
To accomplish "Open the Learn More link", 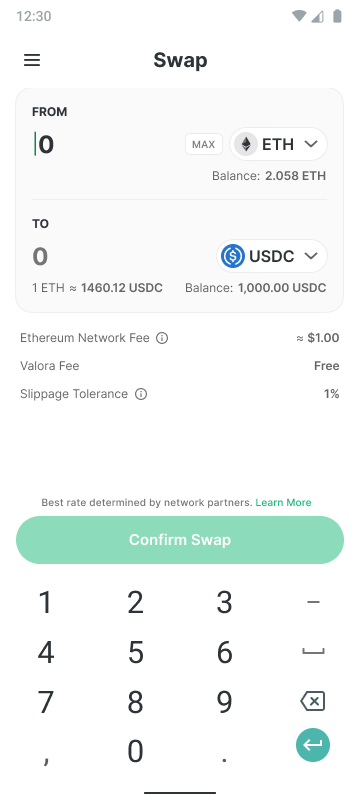I will [284, 503].
